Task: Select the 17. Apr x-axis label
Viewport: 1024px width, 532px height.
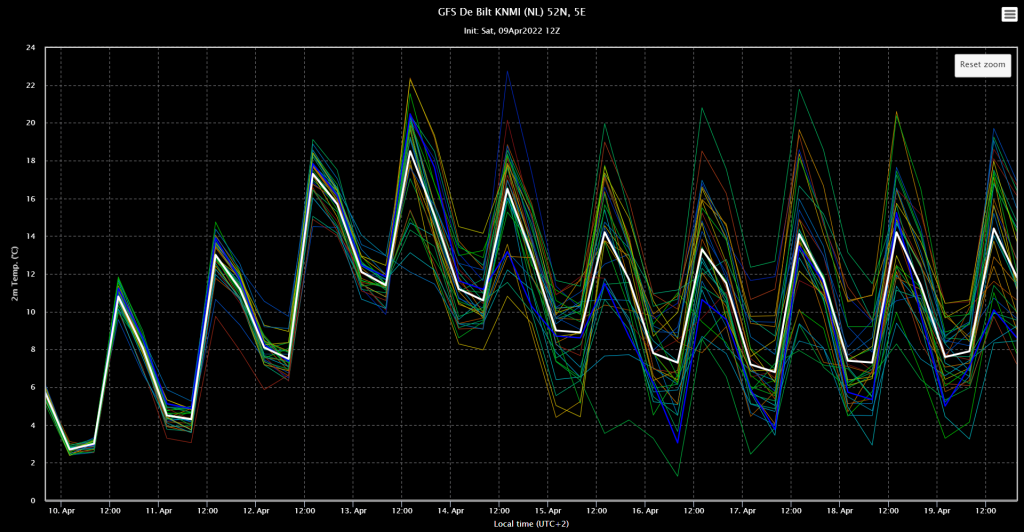Action: [743, 511]
